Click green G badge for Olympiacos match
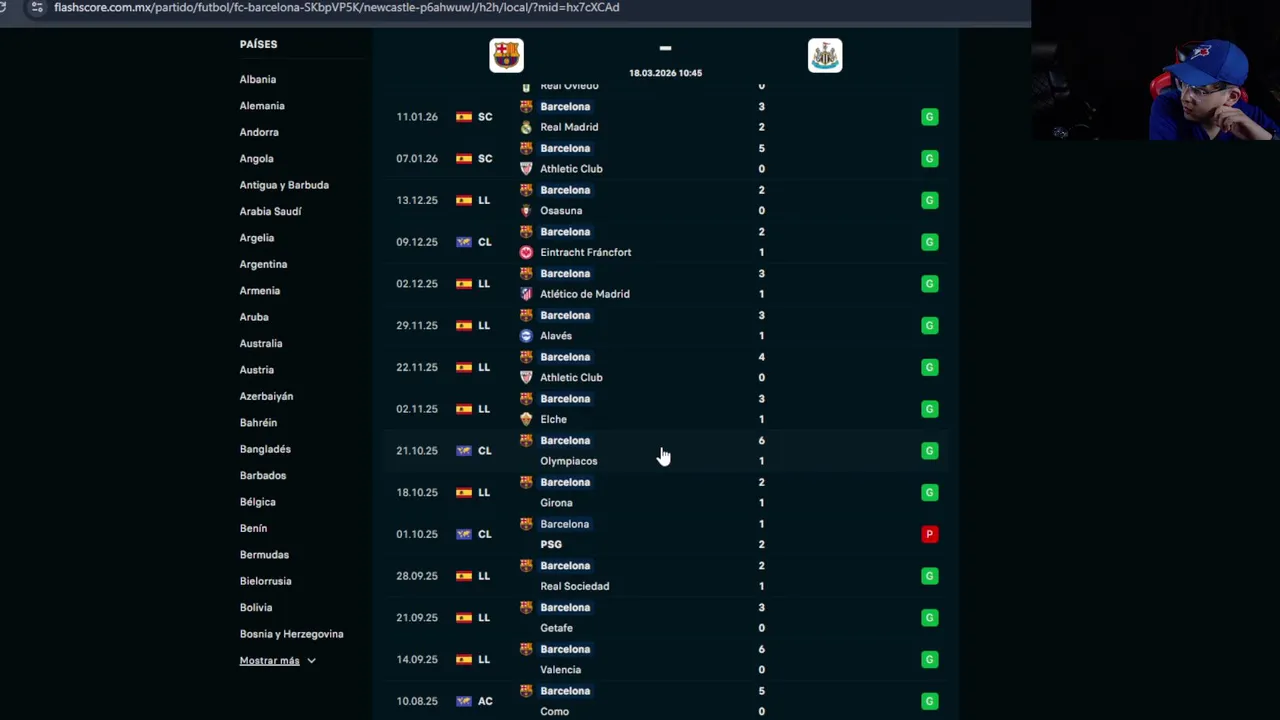This screenshot has width=1280, height=720. click(x=929, y=451)
